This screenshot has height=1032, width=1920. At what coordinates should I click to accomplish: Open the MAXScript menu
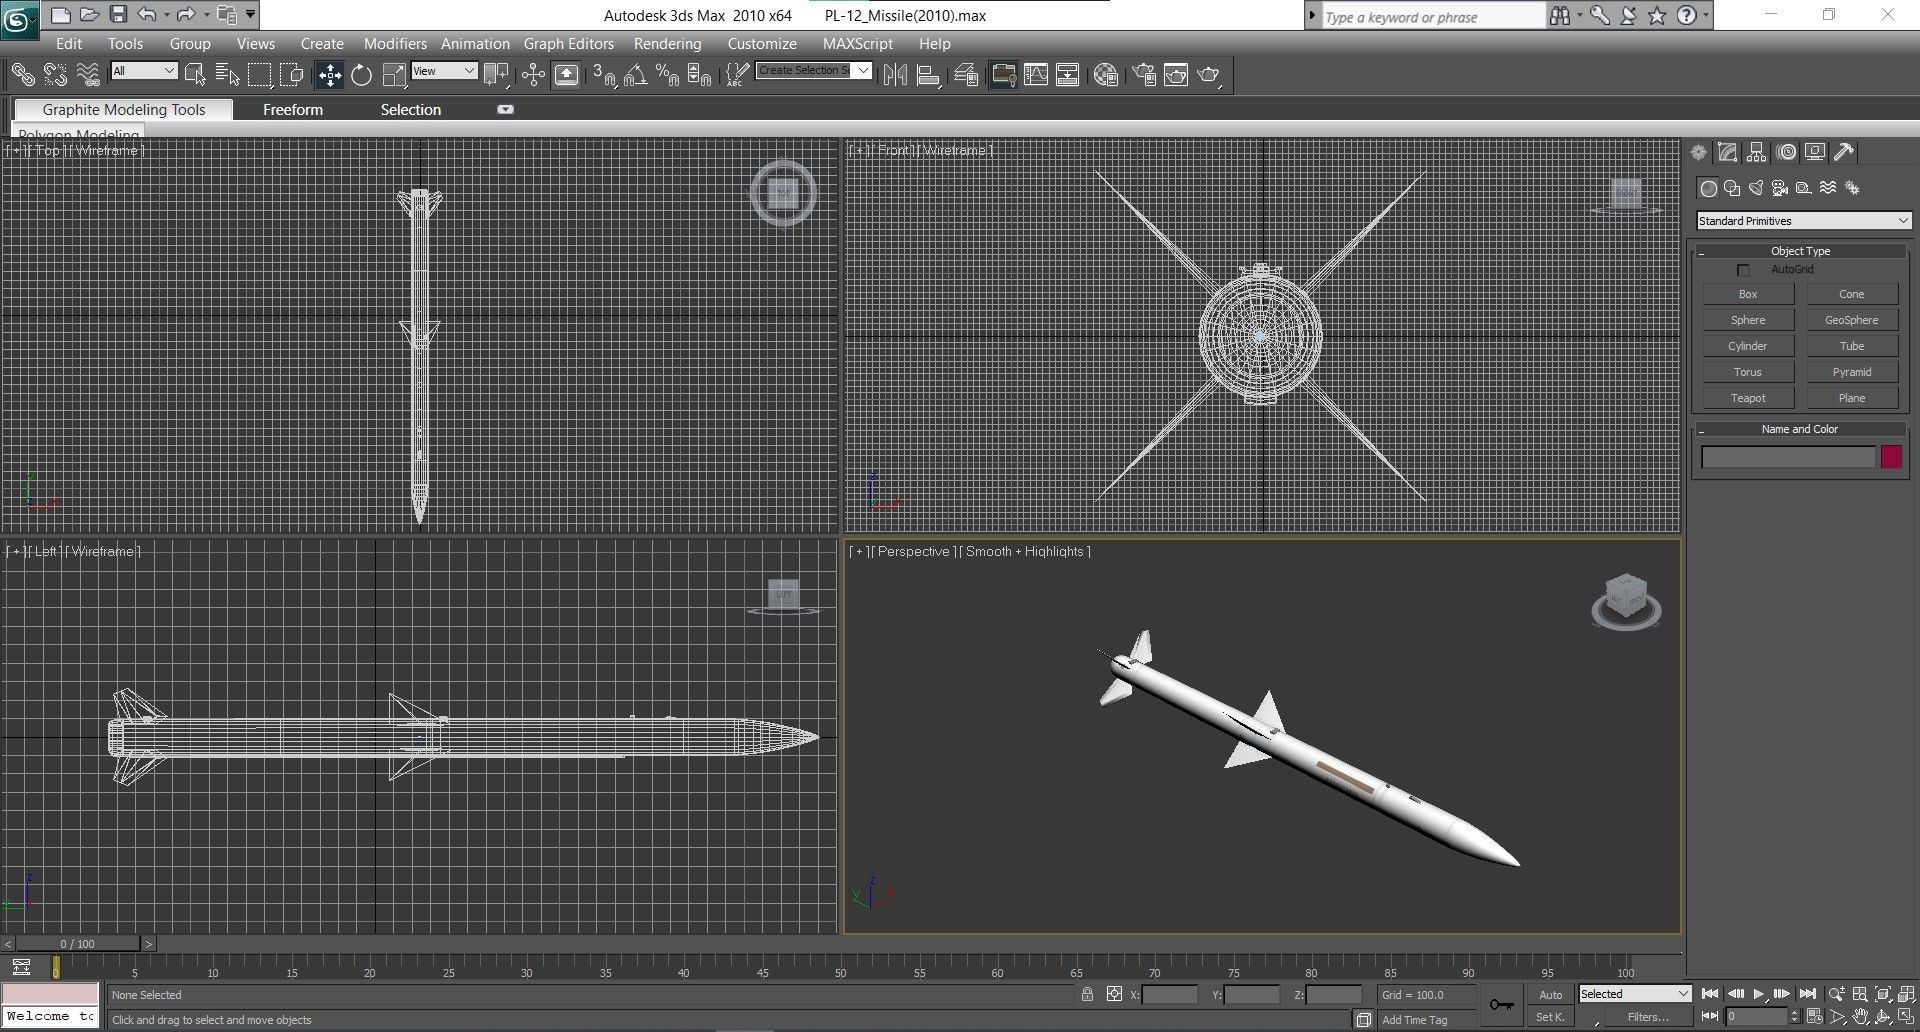[858, 44]
